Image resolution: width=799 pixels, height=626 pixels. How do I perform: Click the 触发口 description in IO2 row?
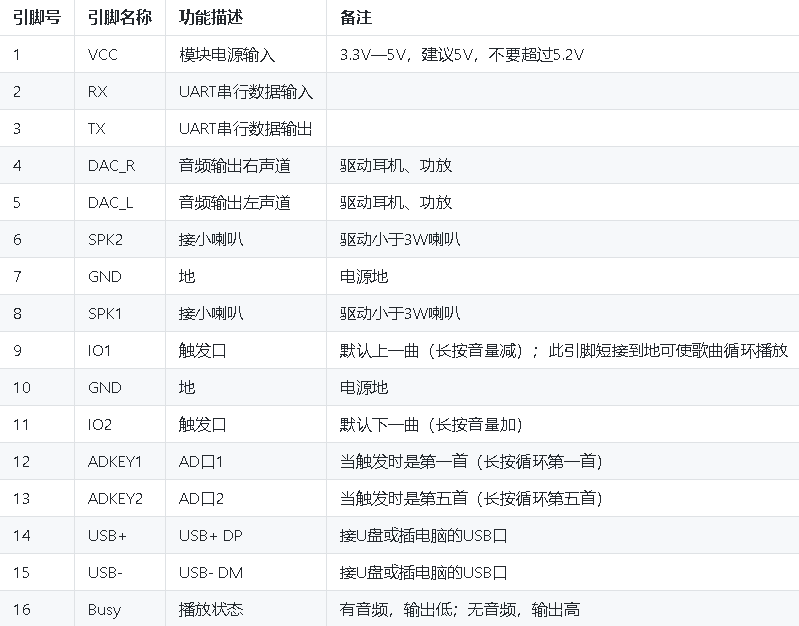click(203, 425)
